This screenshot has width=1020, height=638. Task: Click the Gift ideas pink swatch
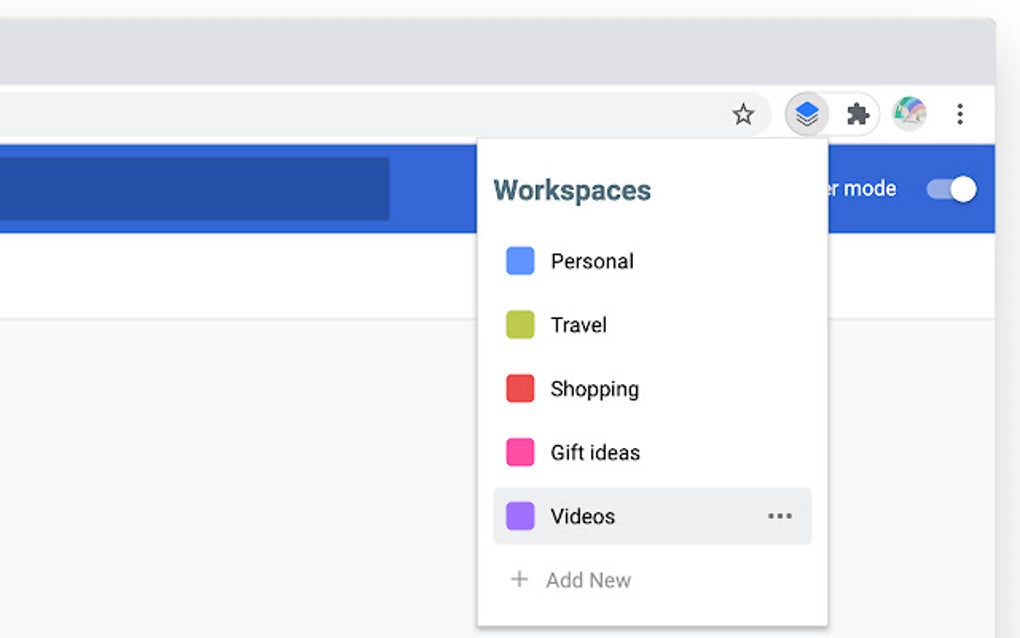(x=519, y=452)
